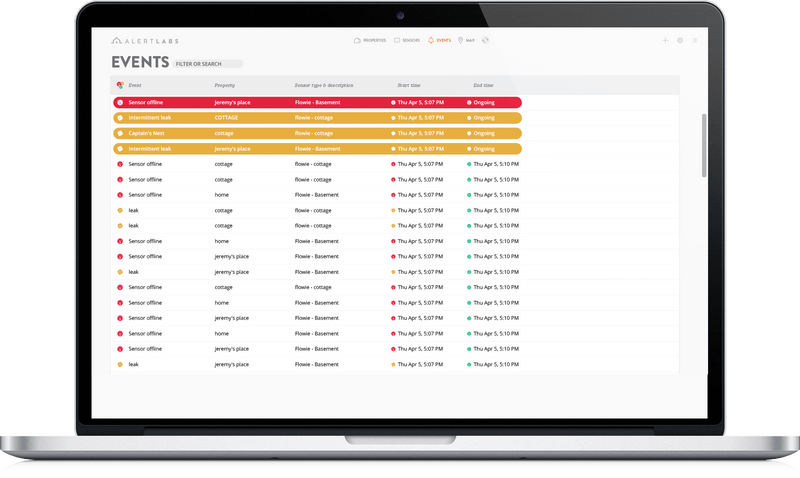Click the events list vertical scrollbar
Viewport: 800px width, 478px height.
704,145
